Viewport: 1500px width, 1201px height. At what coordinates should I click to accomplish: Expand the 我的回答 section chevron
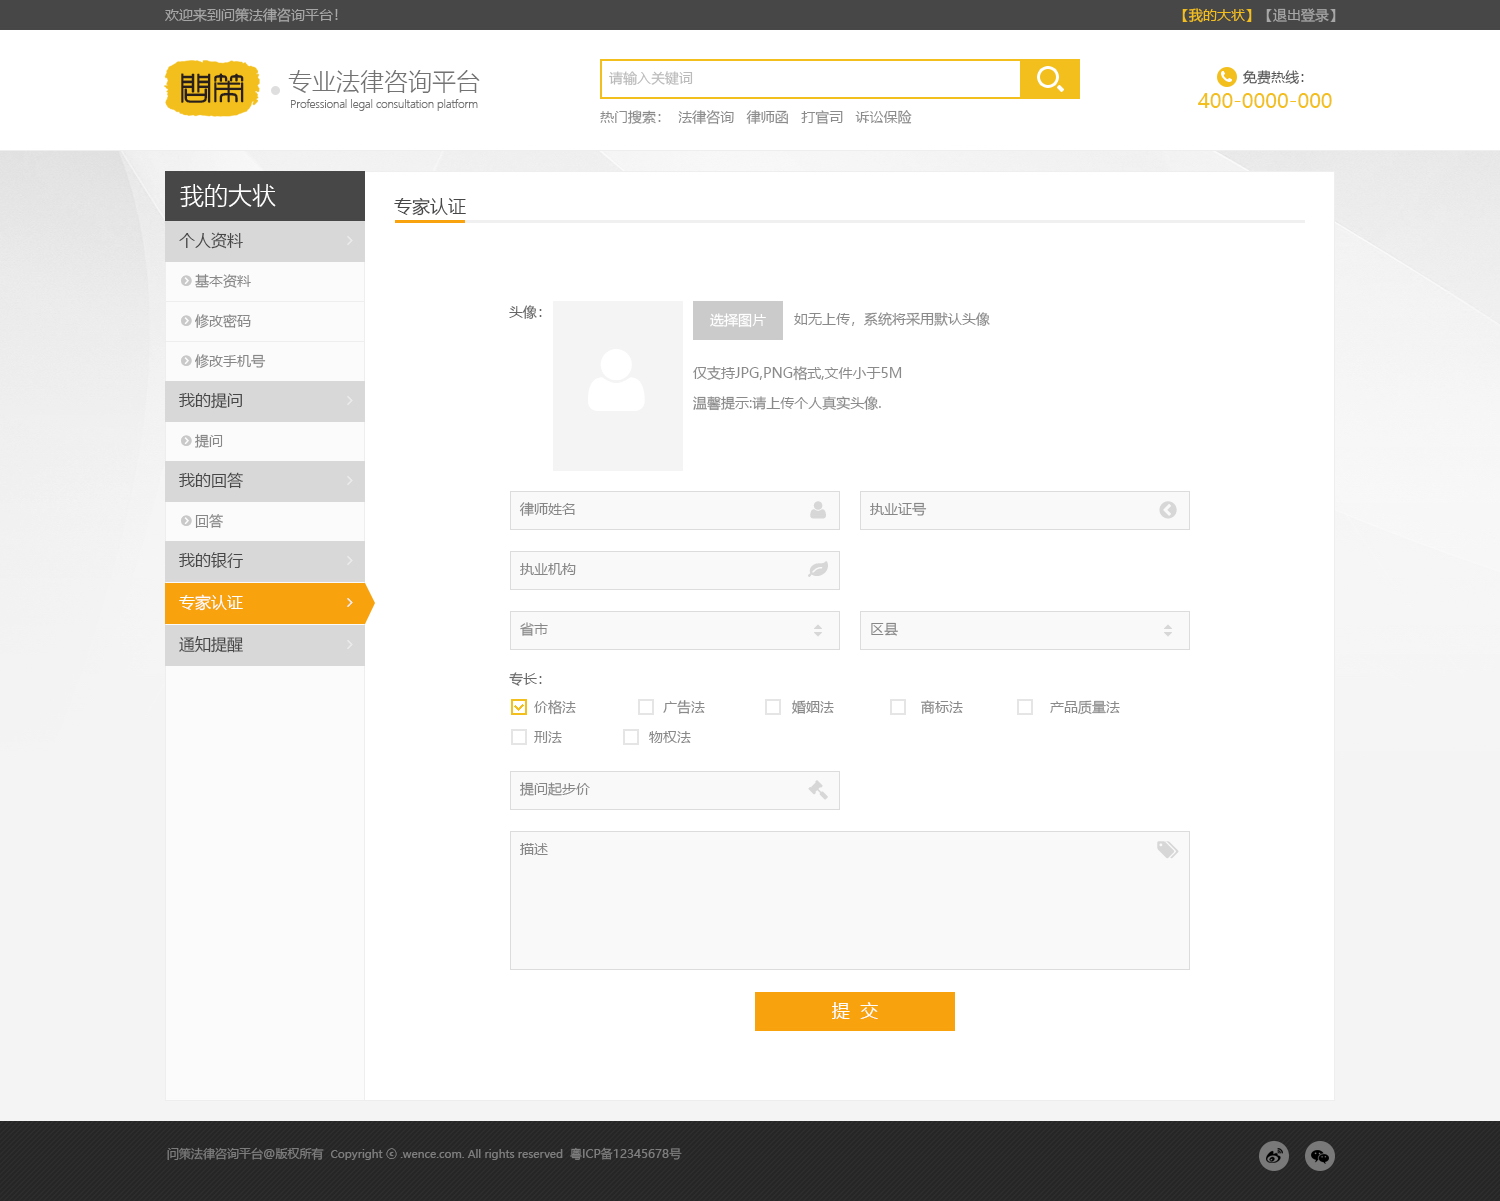349,481
